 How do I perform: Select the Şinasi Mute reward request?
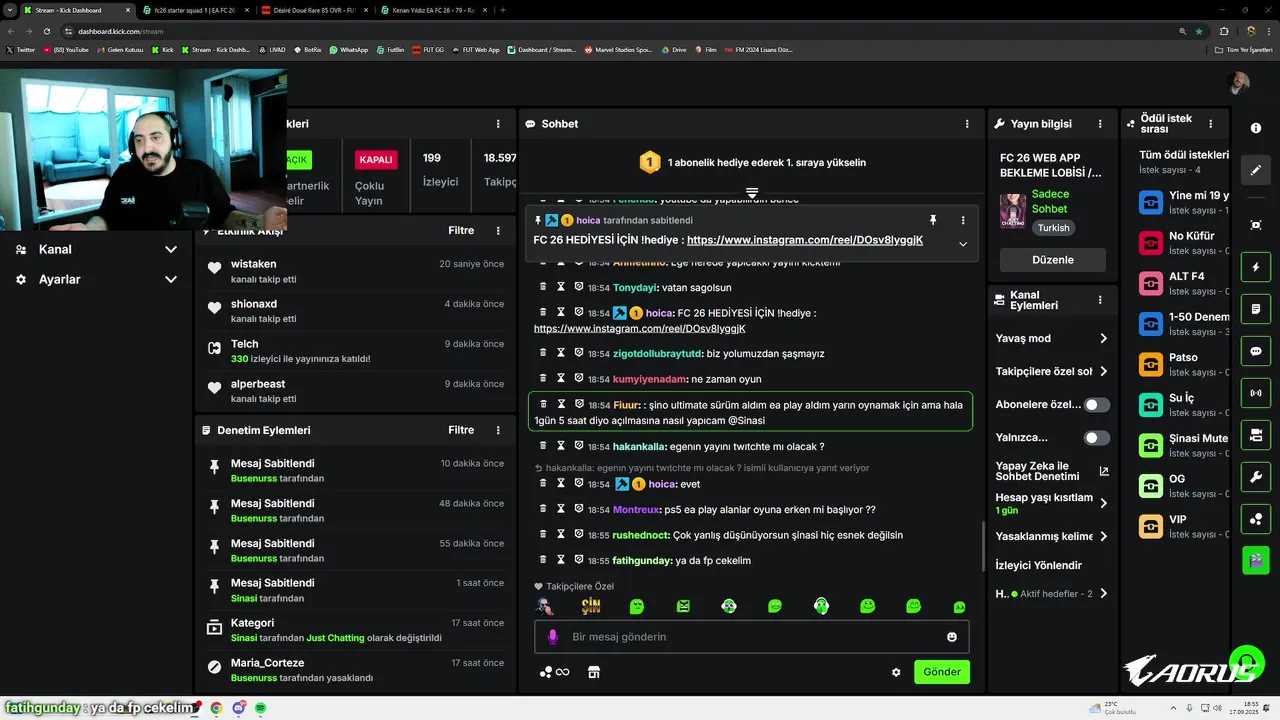(1183, 445)
